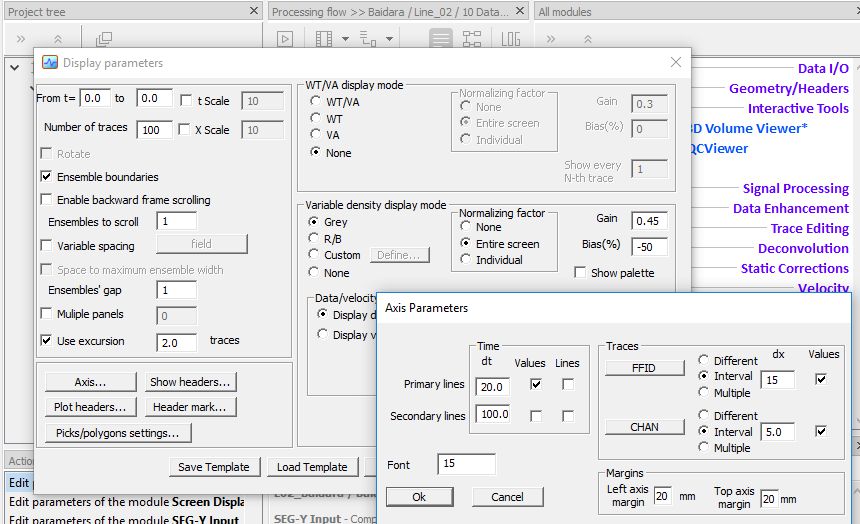Click Plot headers... button
The image size is (860, 524).
pyautogui.click(x=90, y=407)
